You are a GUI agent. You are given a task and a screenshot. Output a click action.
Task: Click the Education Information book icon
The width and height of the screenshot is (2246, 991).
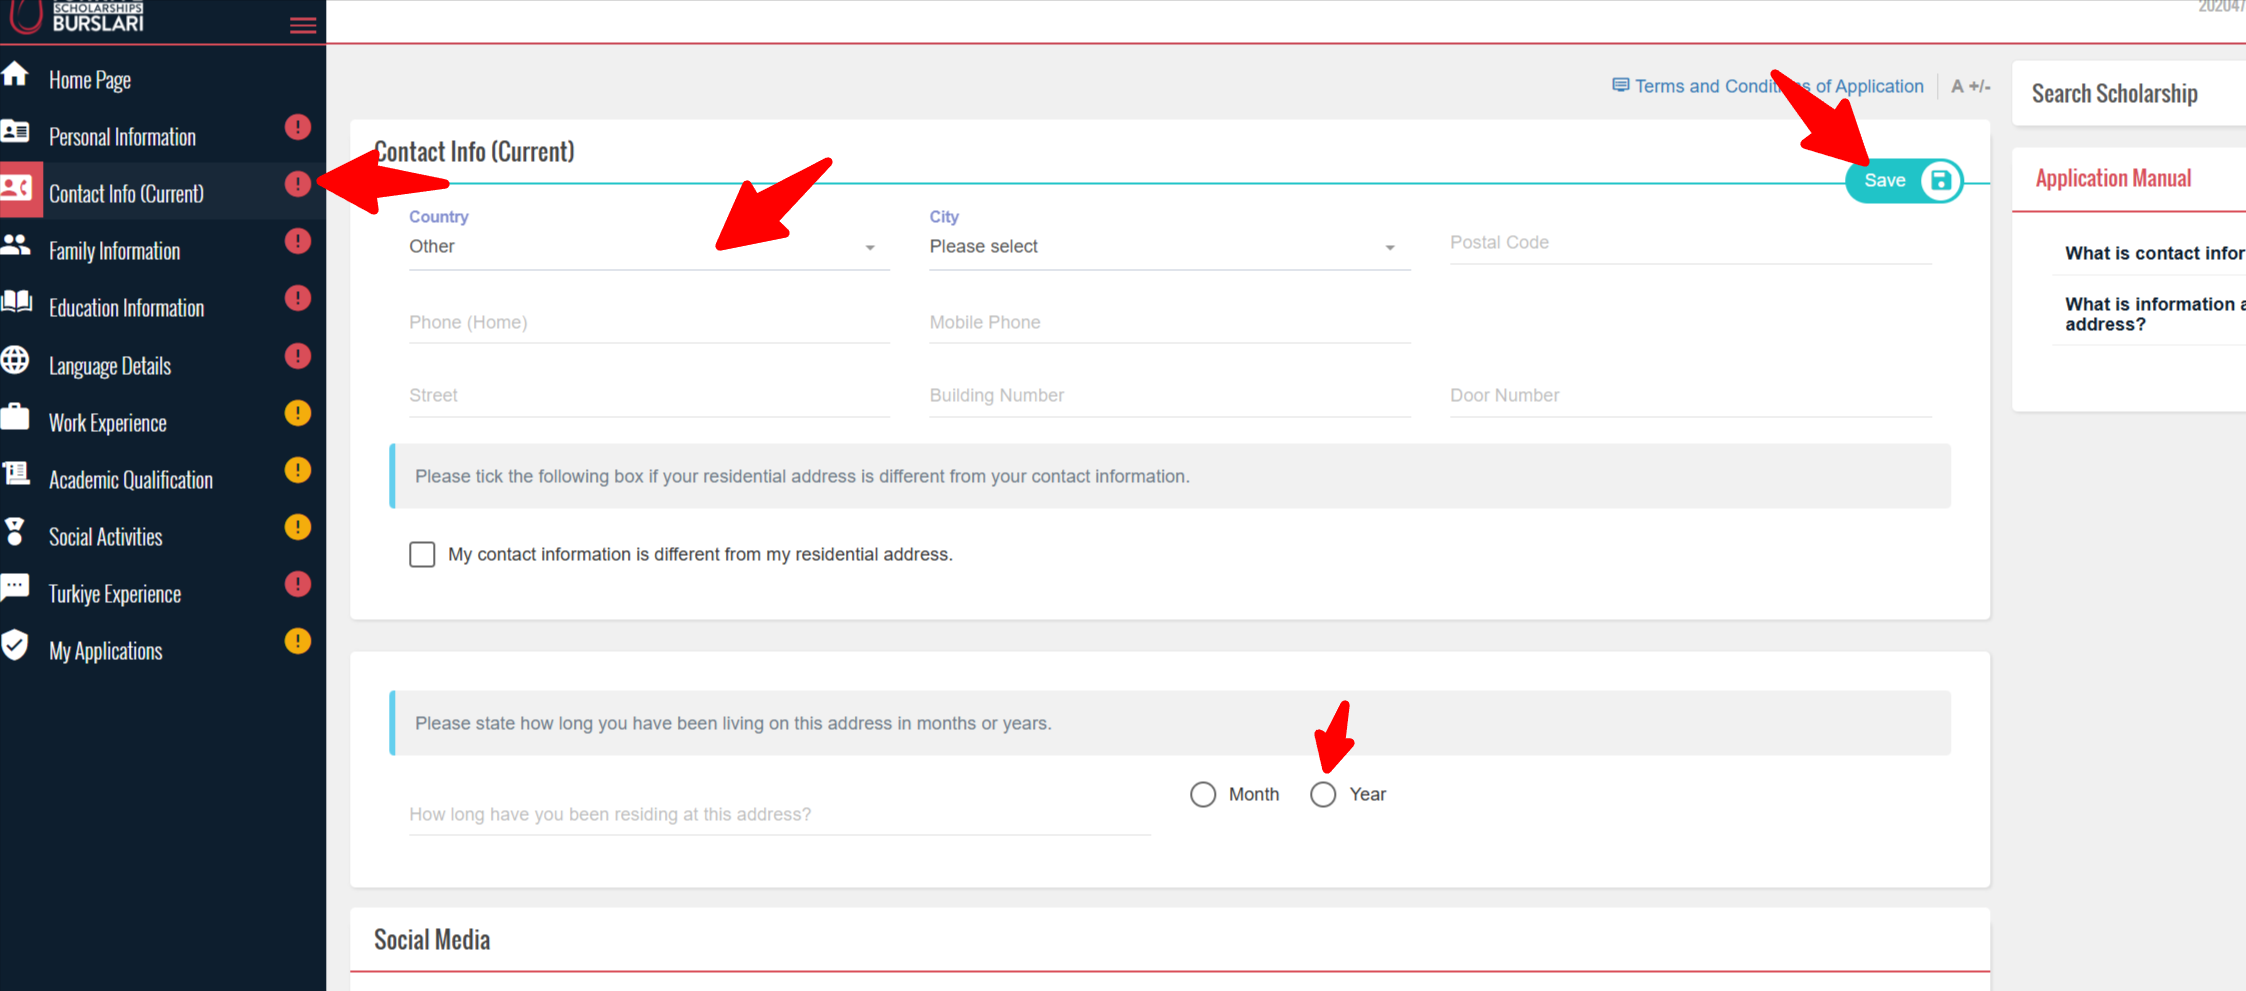[16, 302]
